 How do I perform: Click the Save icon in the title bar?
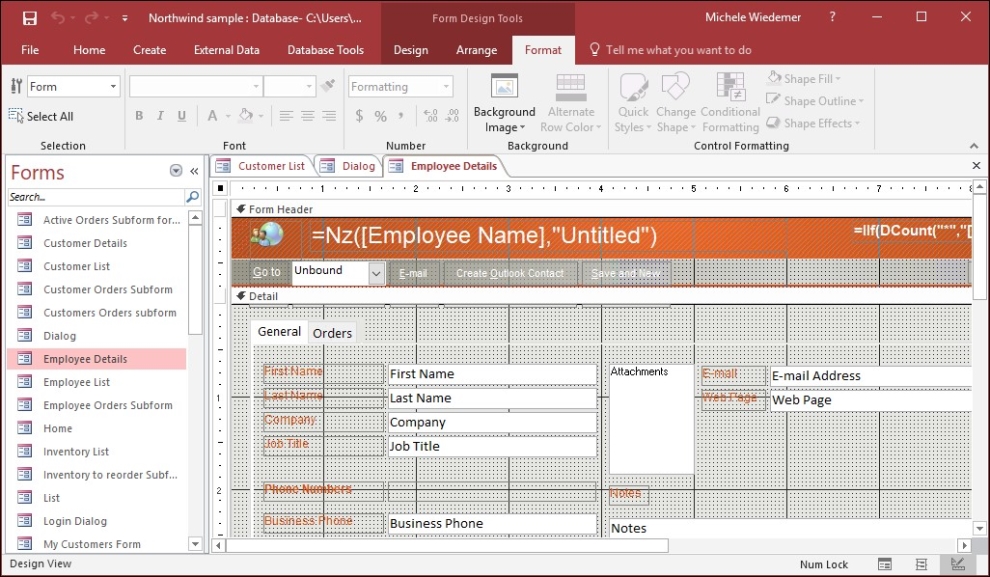click(30, 18)
